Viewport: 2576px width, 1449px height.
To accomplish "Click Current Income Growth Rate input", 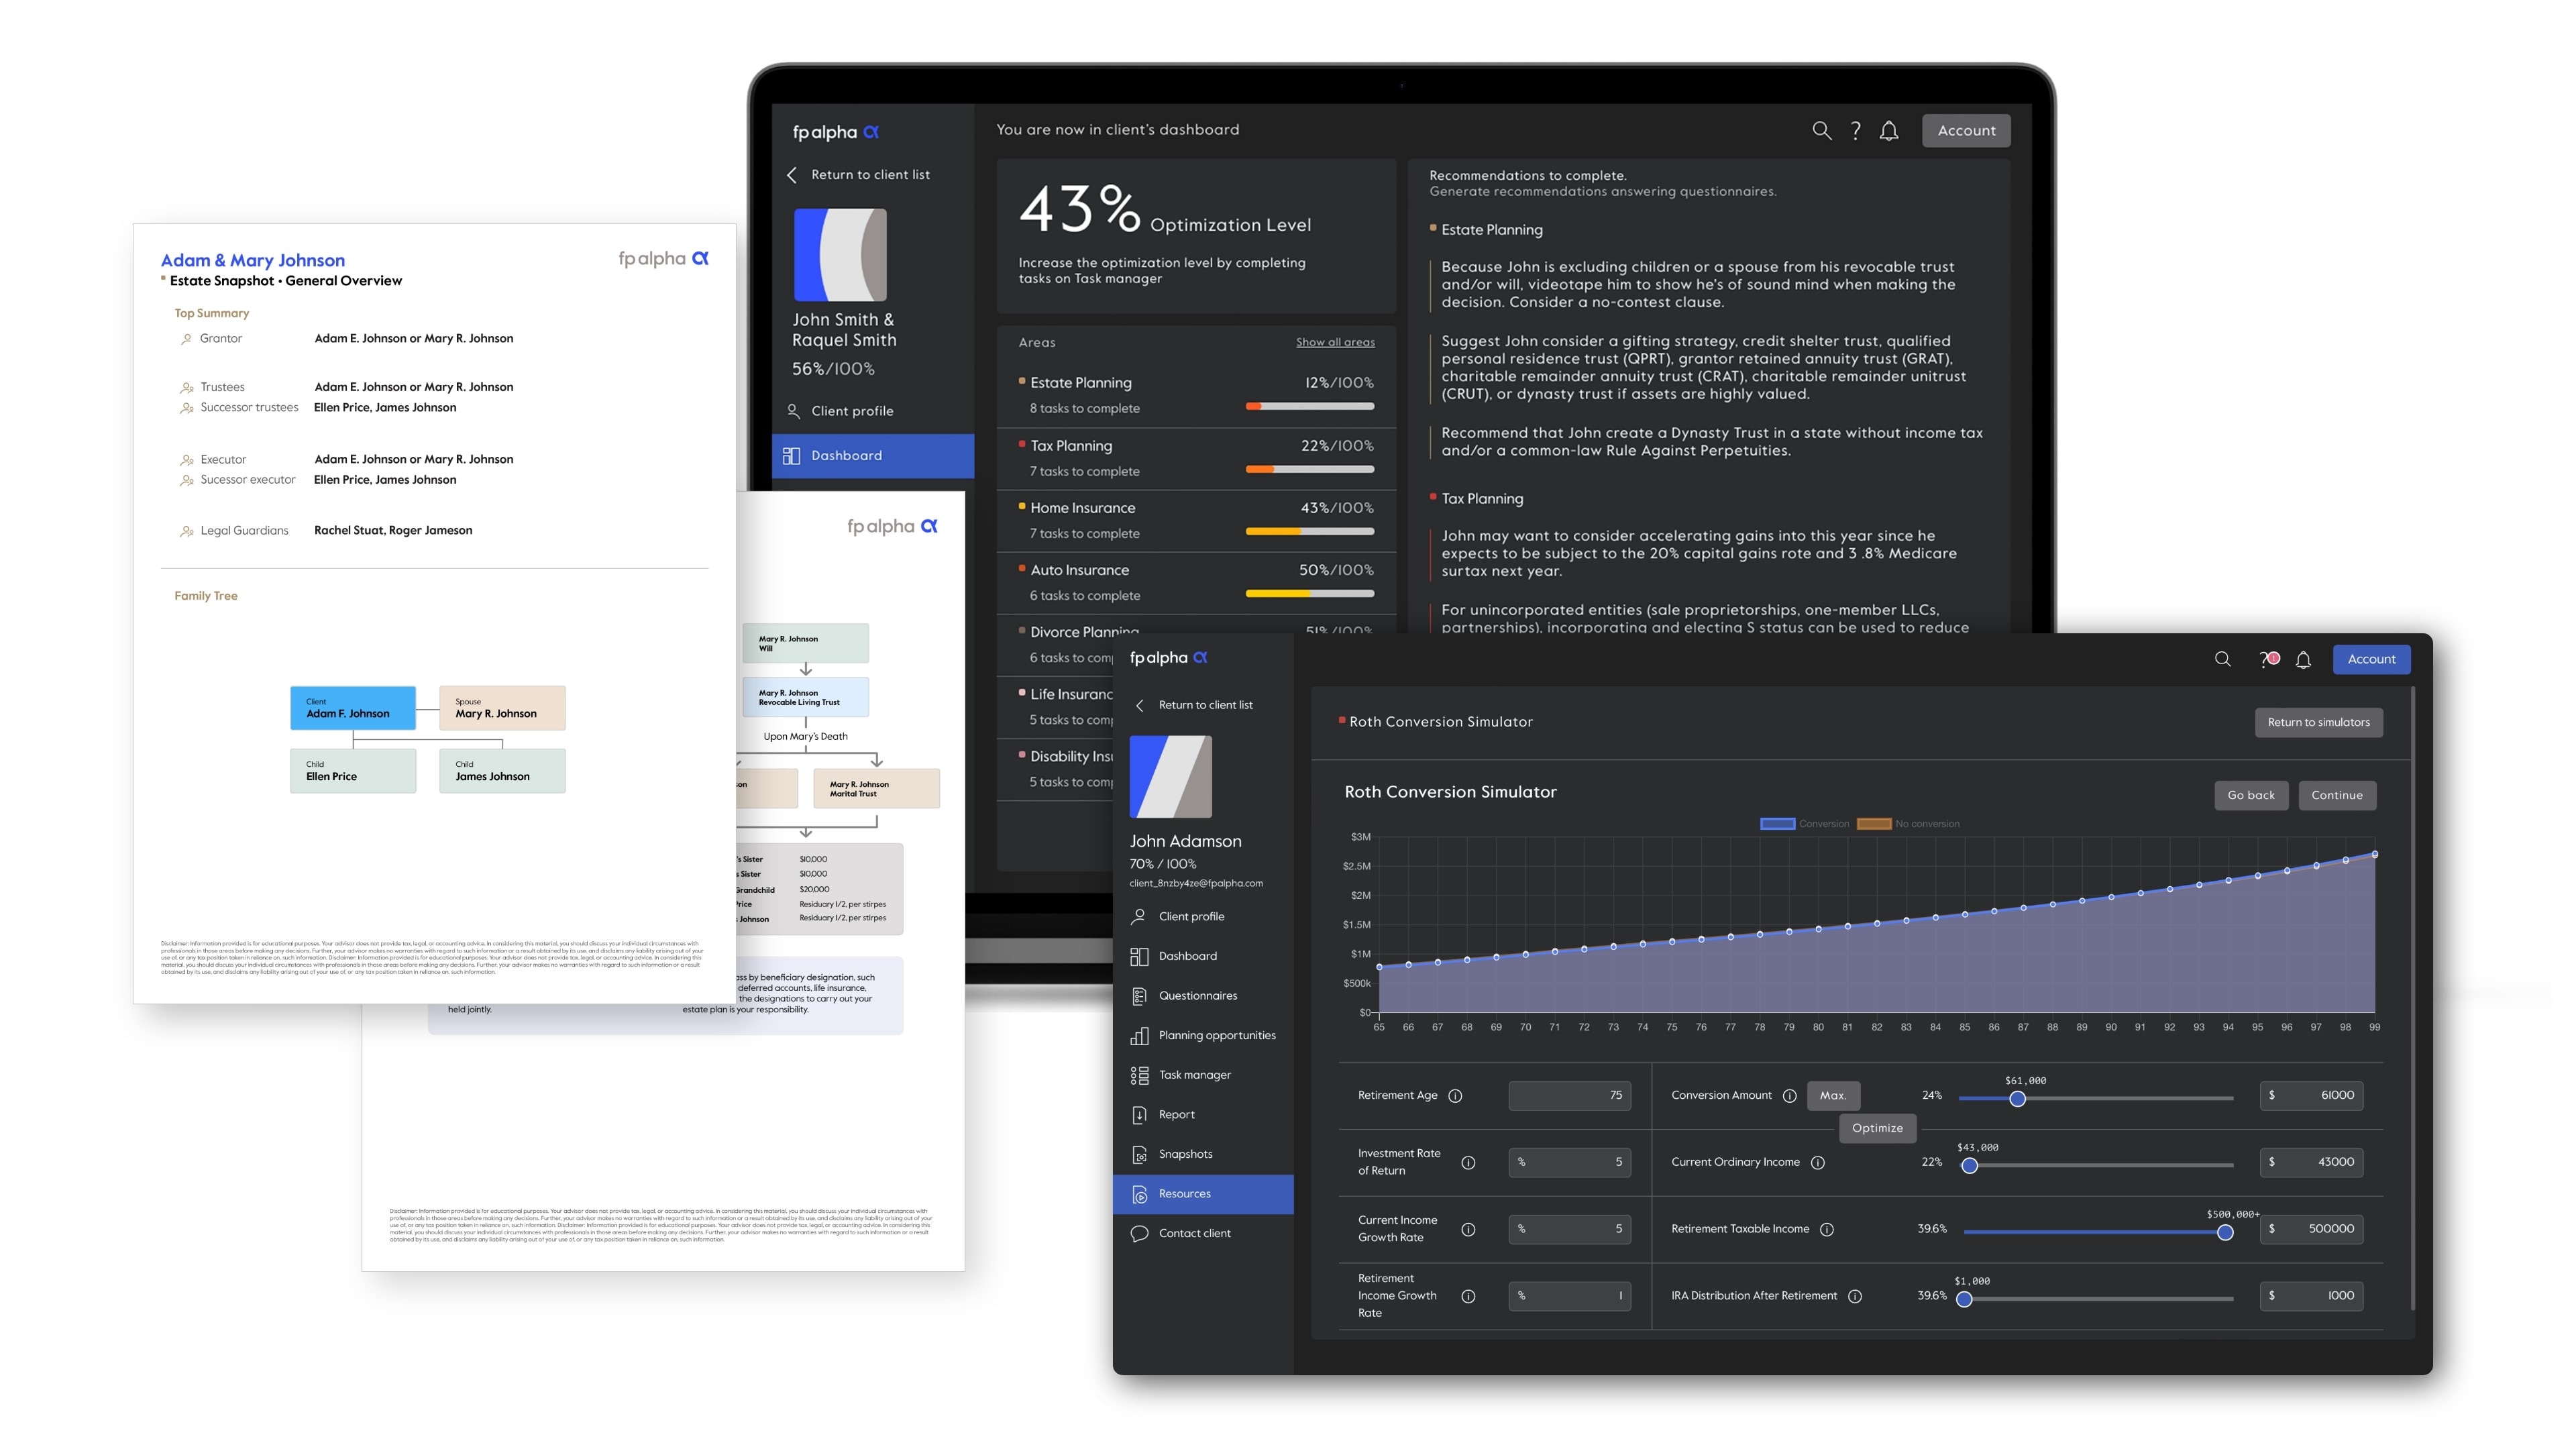I will click(x=1569, y=1229).
